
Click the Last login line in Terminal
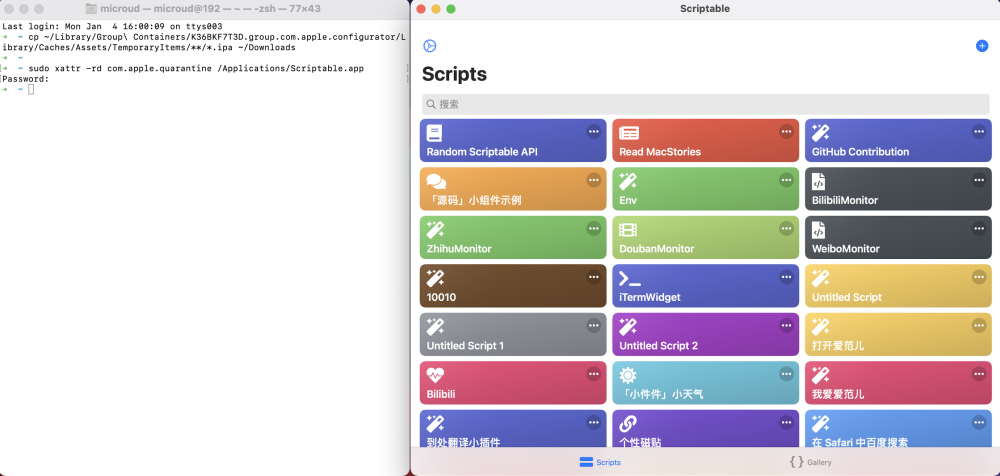click(x=112, y=27)
